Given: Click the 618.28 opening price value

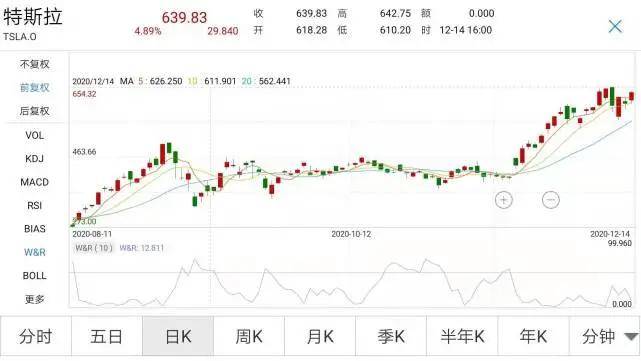Looking at the screenshot, I should pyautogui.click(x=312, y=30).
